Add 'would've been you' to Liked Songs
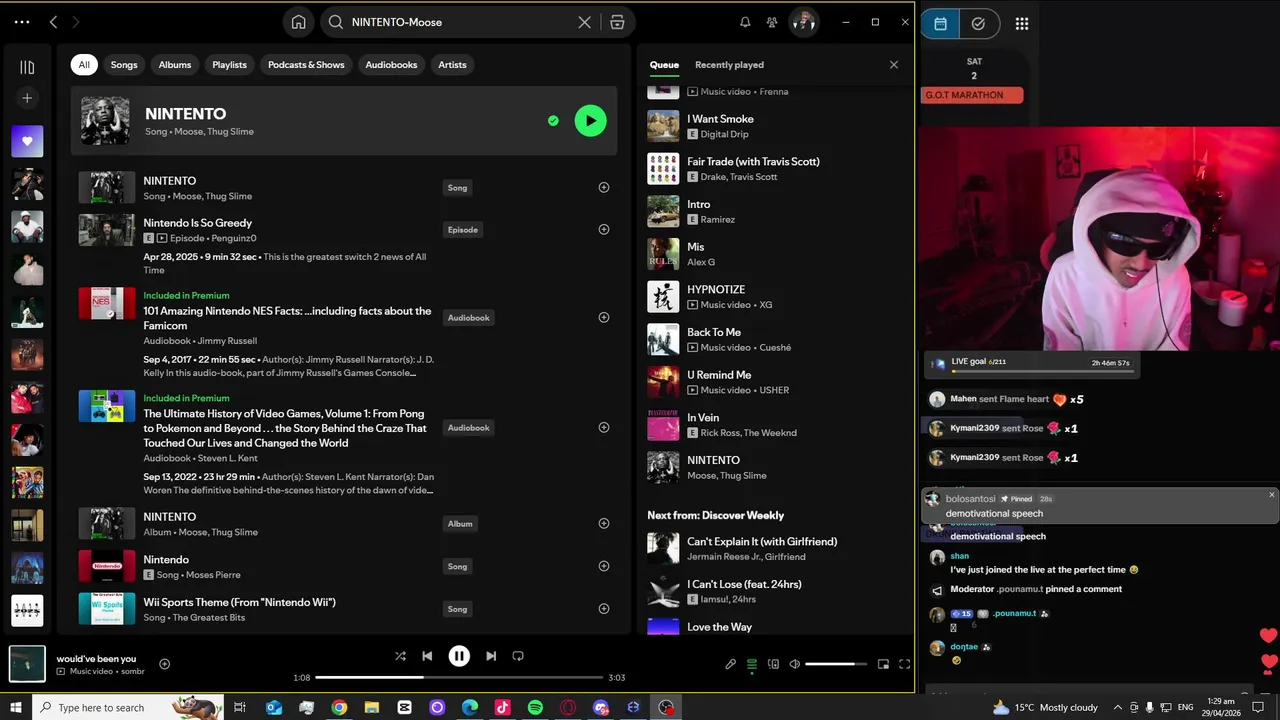 tap(165, 664)
